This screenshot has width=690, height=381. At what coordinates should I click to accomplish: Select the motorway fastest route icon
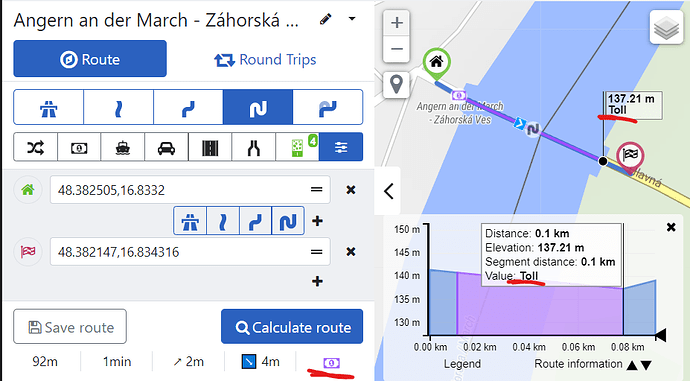click(x=48, y=107)
